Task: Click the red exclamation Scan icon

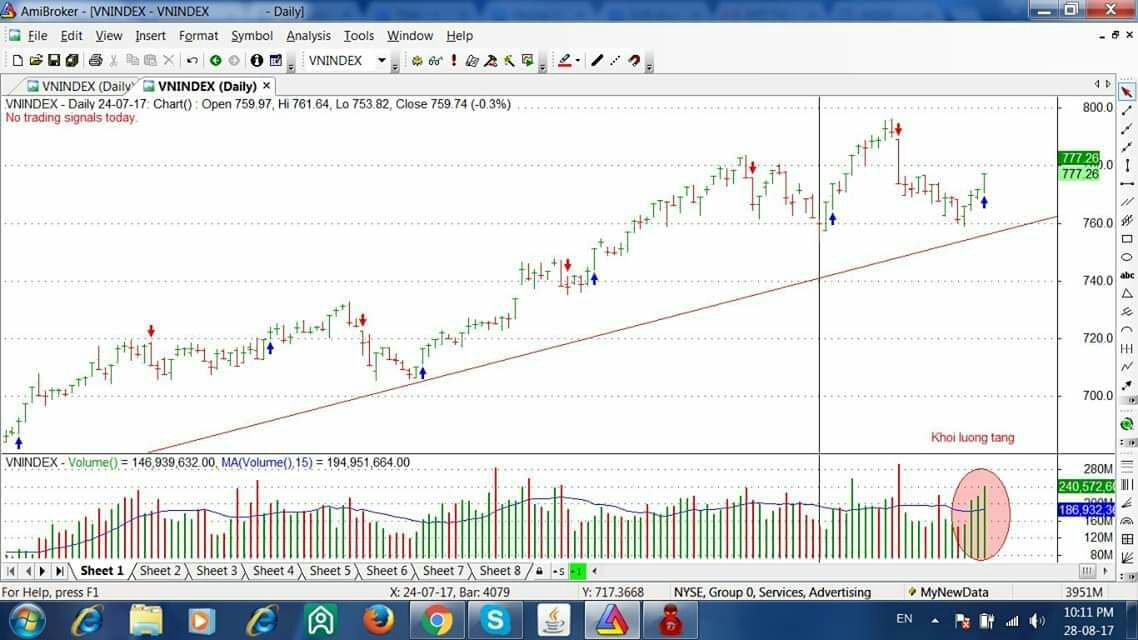Action: (x=454, y=61)
